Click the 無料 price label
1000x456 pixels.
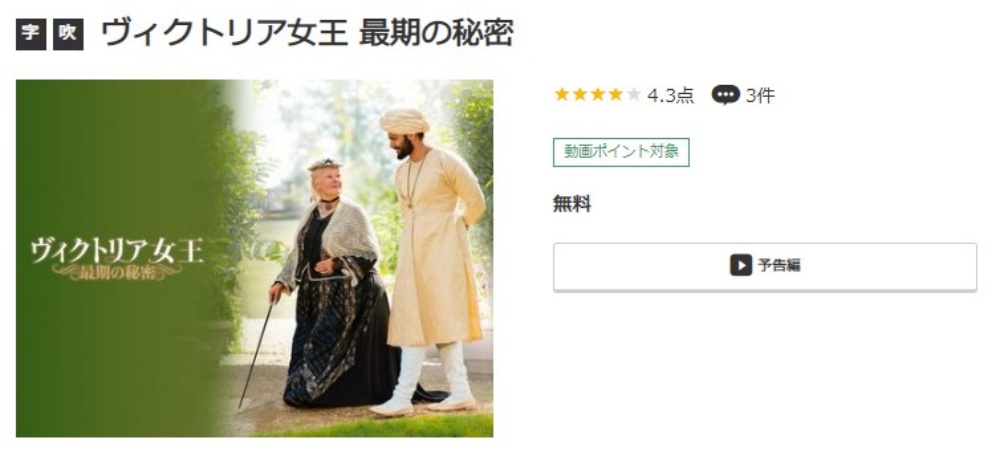point(572,205)
